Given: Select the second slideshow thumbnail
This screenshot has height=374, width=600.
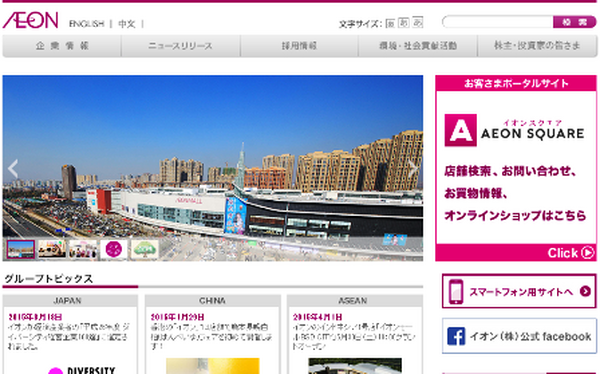Looking at the screenshot, I should pyautogui.click(x=52, y=250).
